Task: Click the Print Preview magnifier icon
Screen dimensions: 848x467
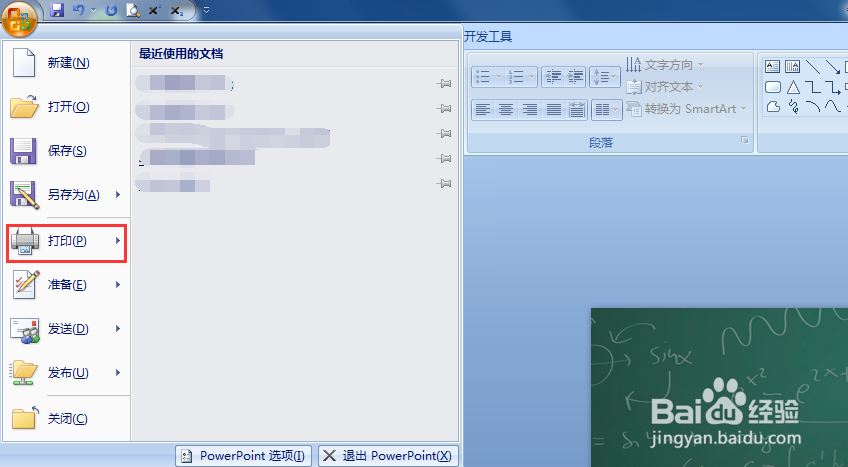Action: (x=133, y=10)
